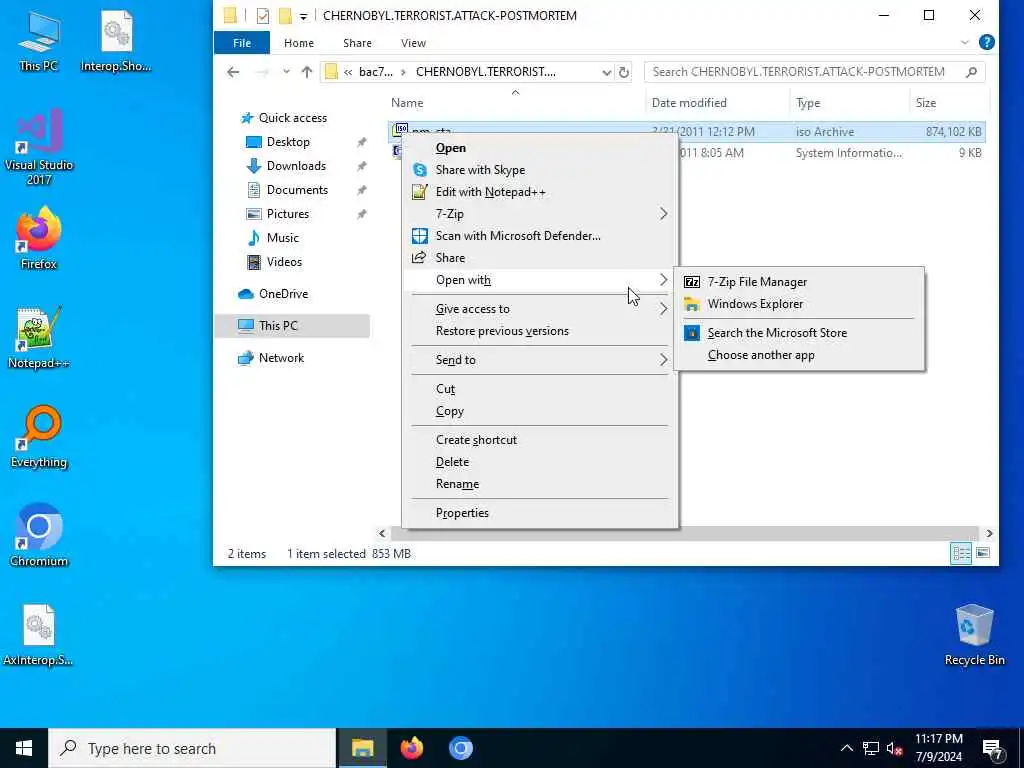Choose Open in context menu
Screen dimensions: 1024x768
pos(540,148)
